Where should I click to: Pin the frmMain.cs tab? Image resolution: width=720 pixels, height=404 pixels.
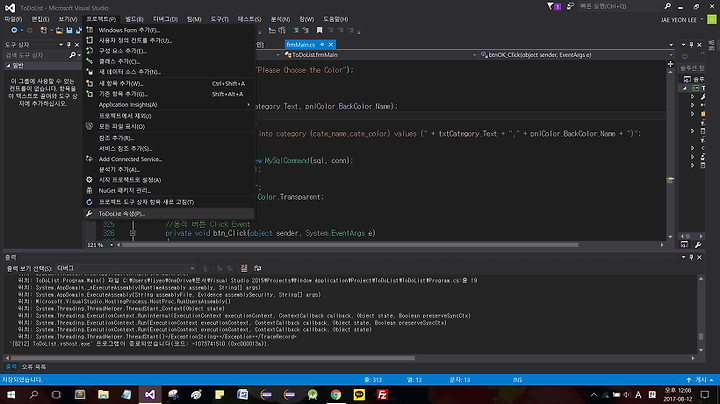click(x=322, y=45)
